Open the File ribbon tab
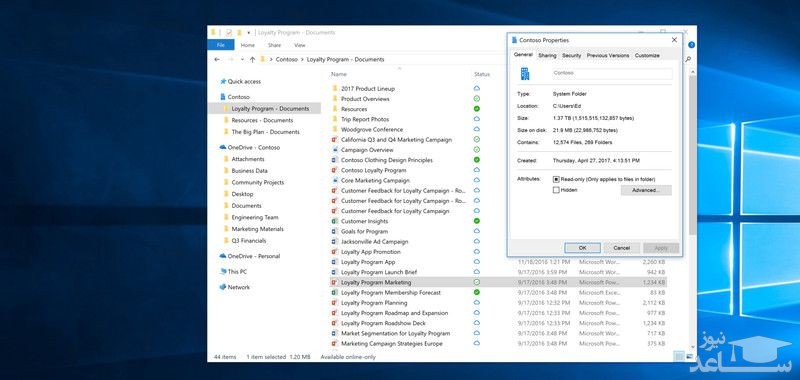 pyautogui.click(x=221, y=45)
